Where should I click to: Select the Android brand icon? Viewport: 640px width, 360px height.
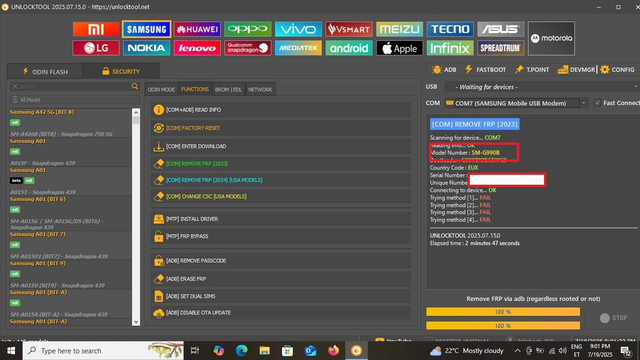(349, 48)
